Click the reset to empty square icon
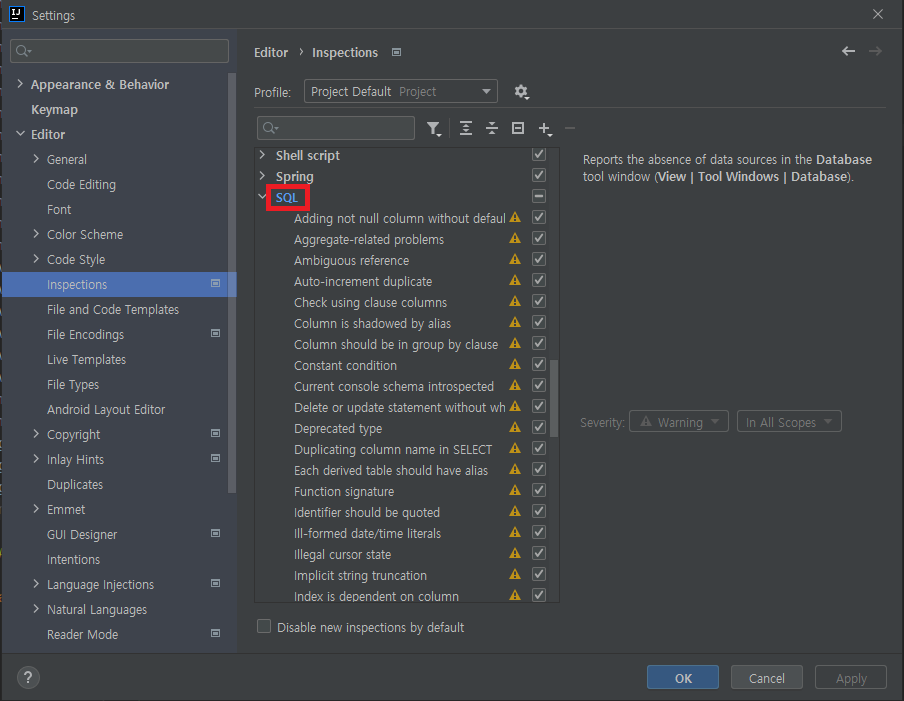The height and width of the screenshot is (701, 904). tap(518, 128)
